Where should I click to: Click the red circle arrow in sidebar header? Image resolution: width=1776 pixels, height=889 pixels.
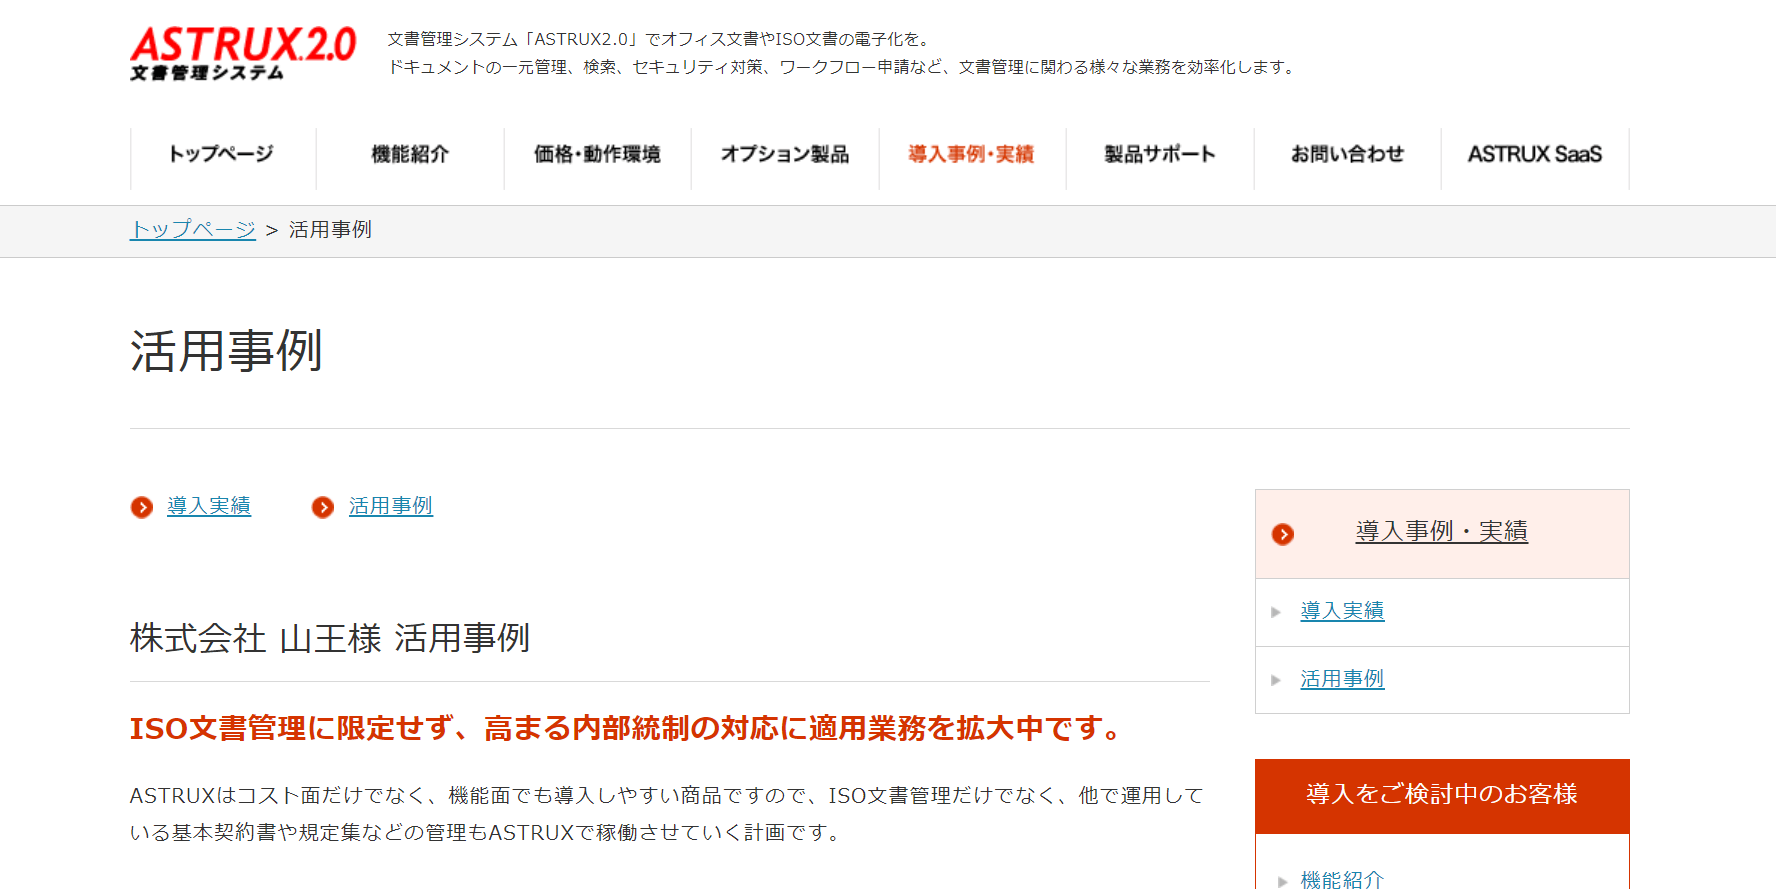1283,534
